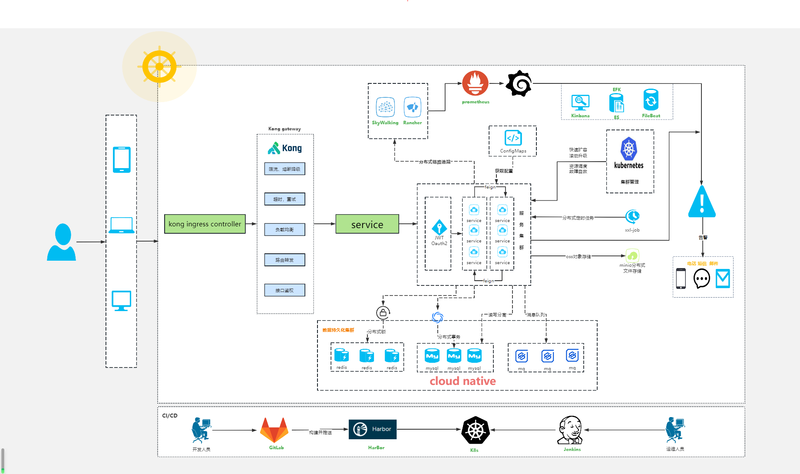Viewport: 800px width, 474px height.
Task: Select the kong ingress controller box
Action: [x=205, y=224]
